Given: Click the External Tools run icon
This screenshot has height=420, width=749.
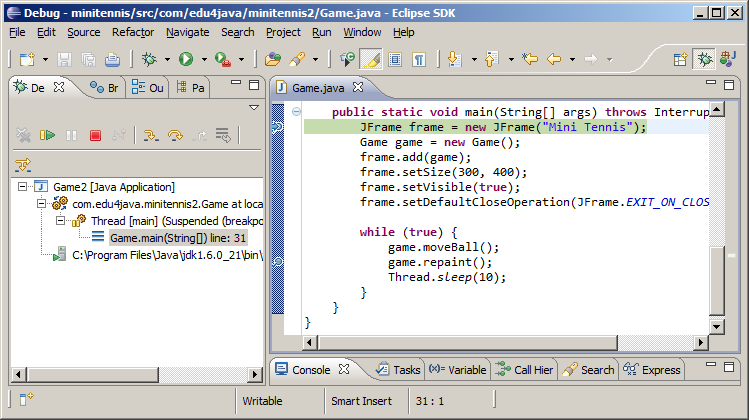Looking at the screenshot, I should [x=223, y=59].
